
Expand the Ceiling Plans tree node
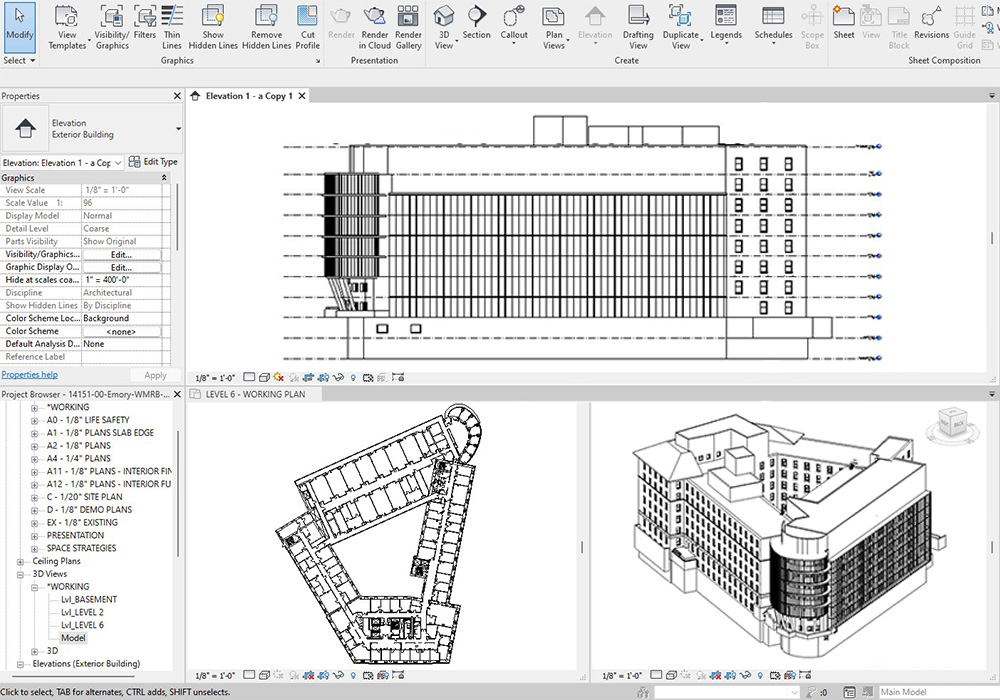pyautogui.click(x=21, y=561)
